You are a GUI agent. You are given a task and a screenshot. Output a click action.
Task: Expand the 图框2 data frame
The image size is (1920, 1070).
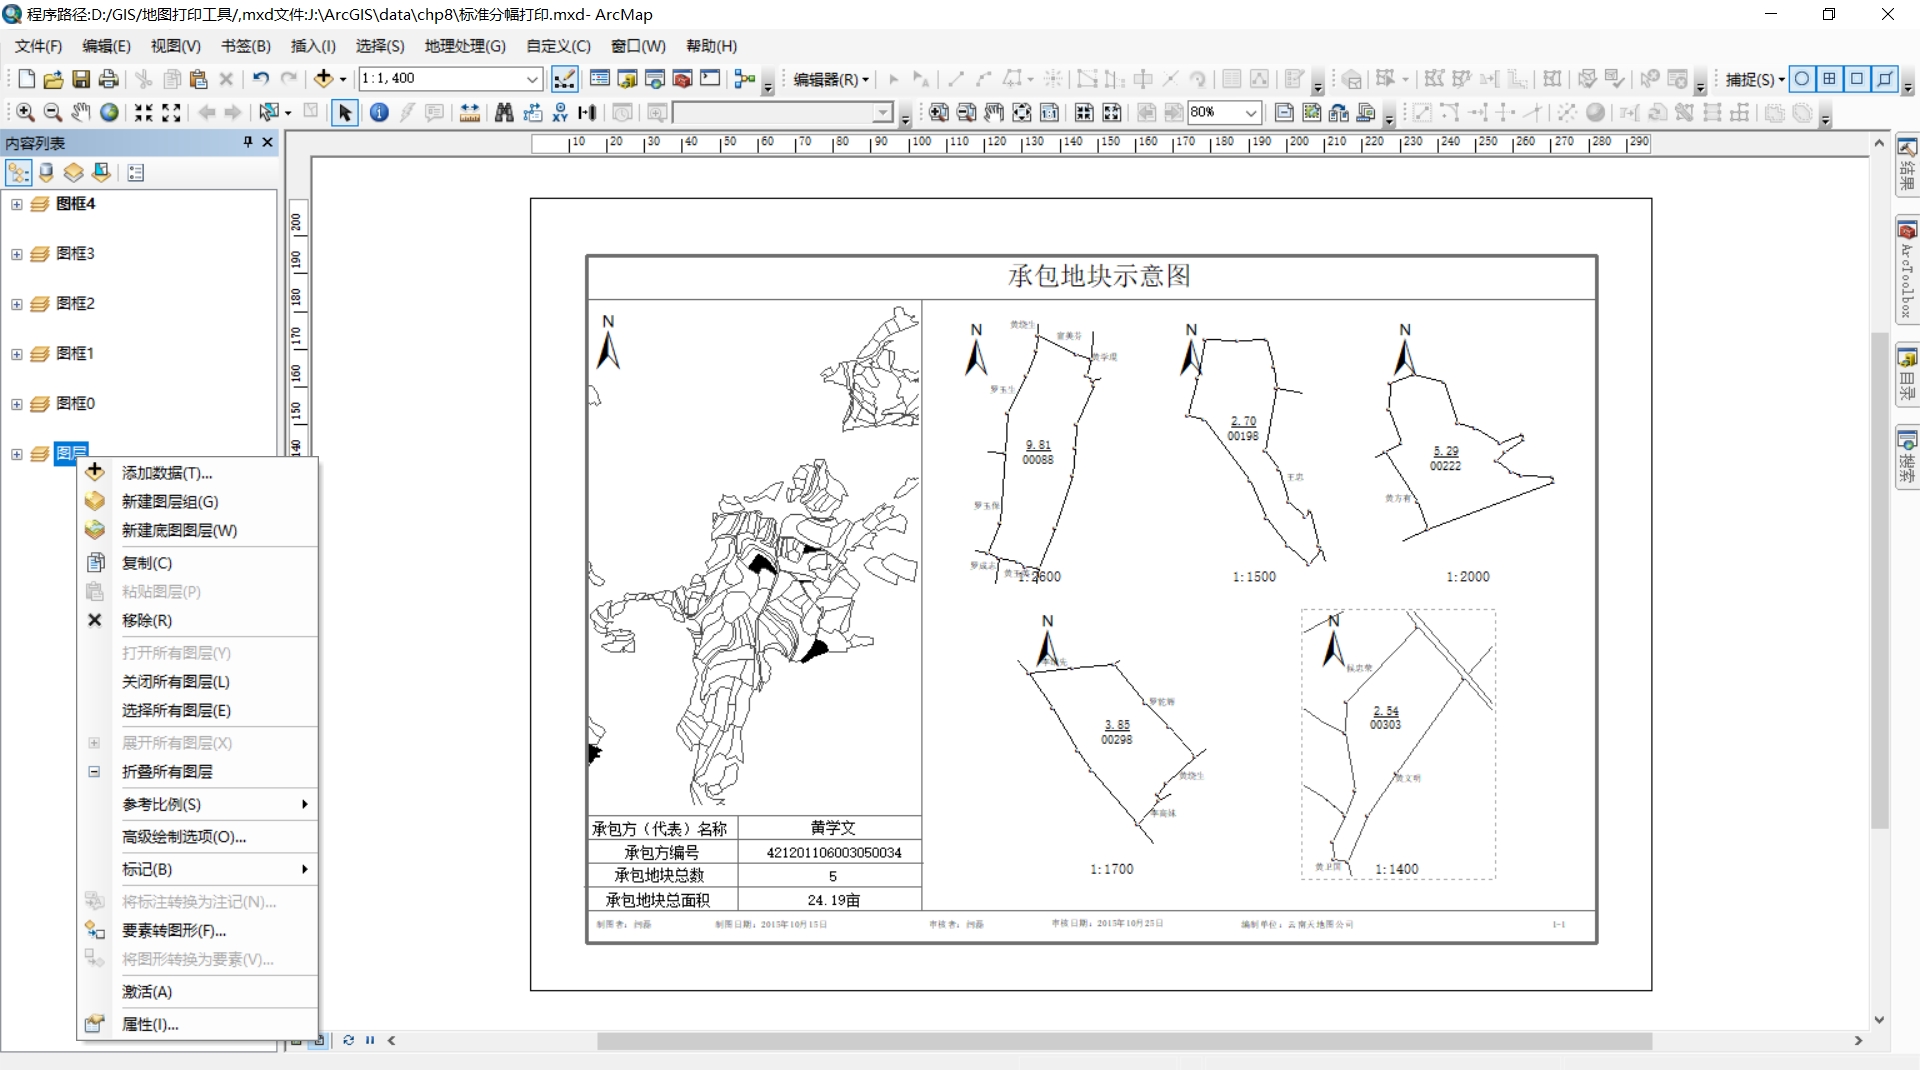[16, 304]
